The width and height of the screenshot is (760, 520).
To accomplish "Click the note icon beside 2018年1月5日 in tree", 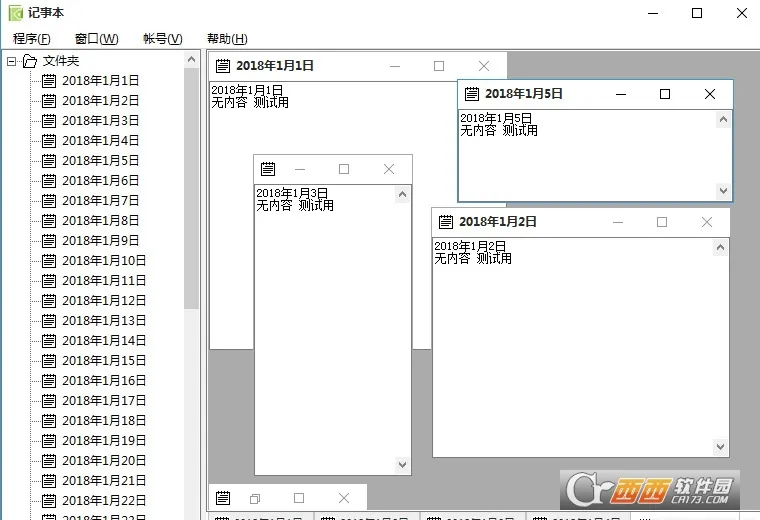I will coord(48,160).
